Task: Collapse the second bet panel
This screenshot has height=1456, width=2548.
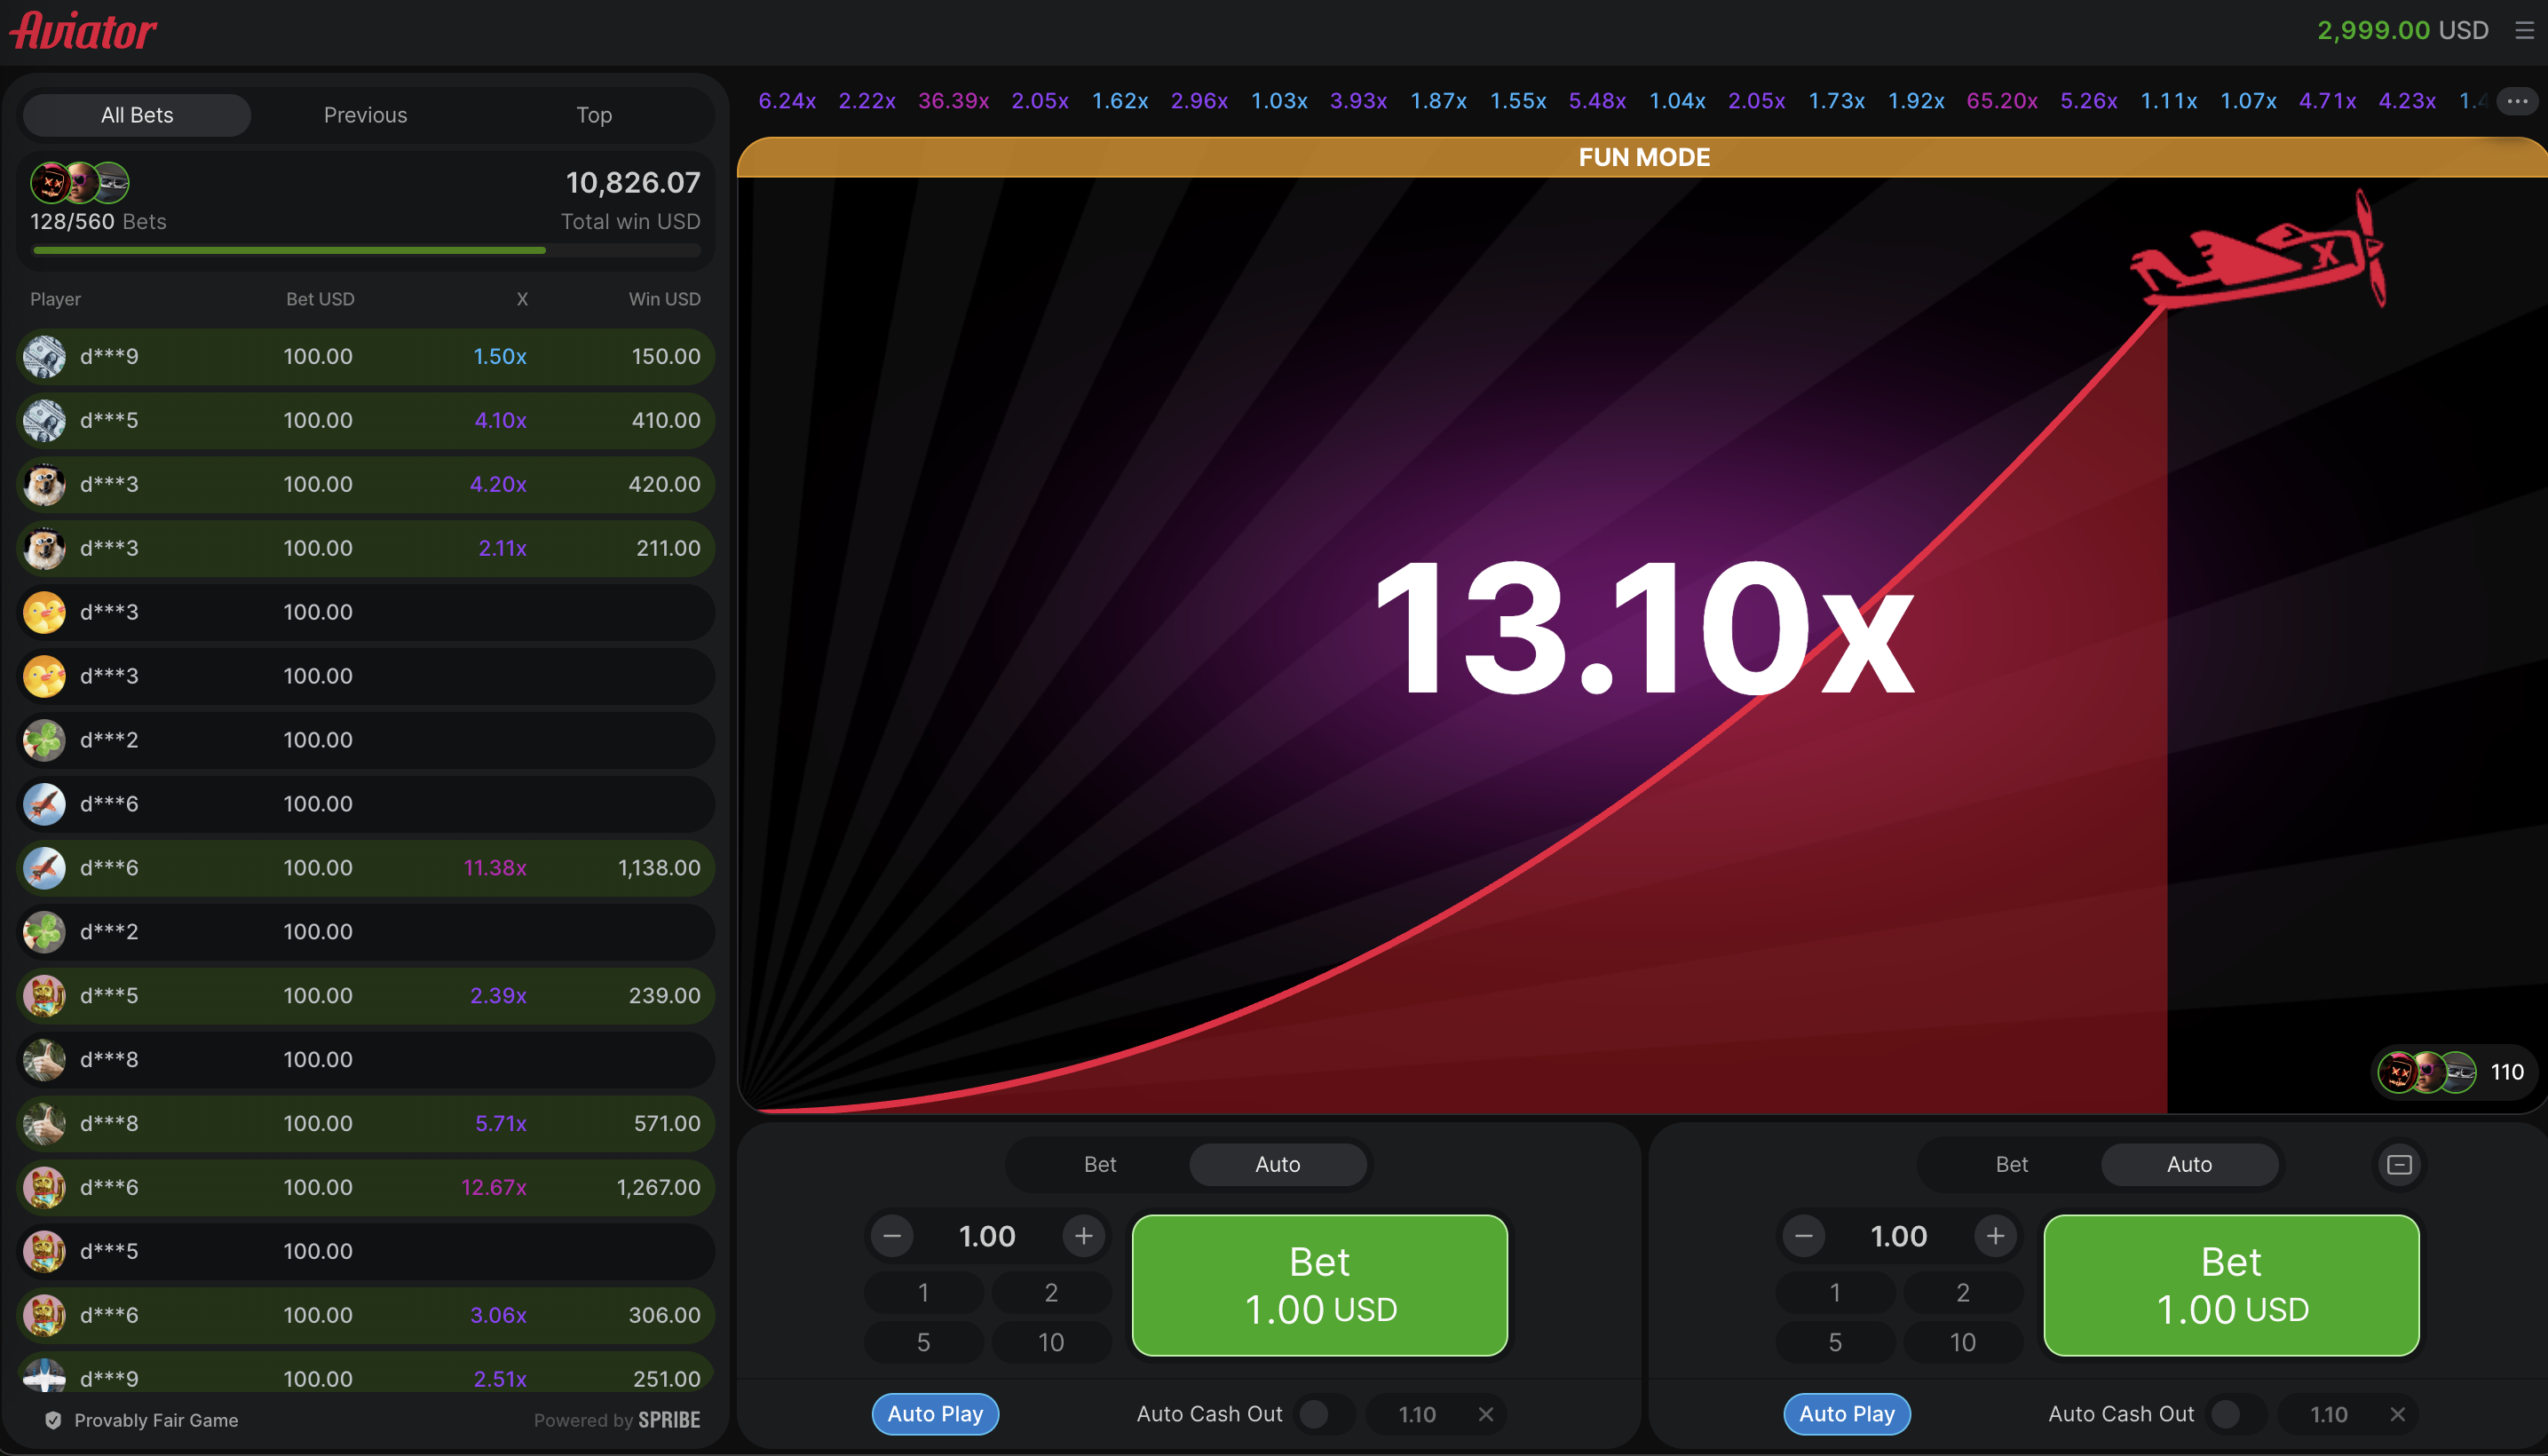Action: pos(2399,1164)
